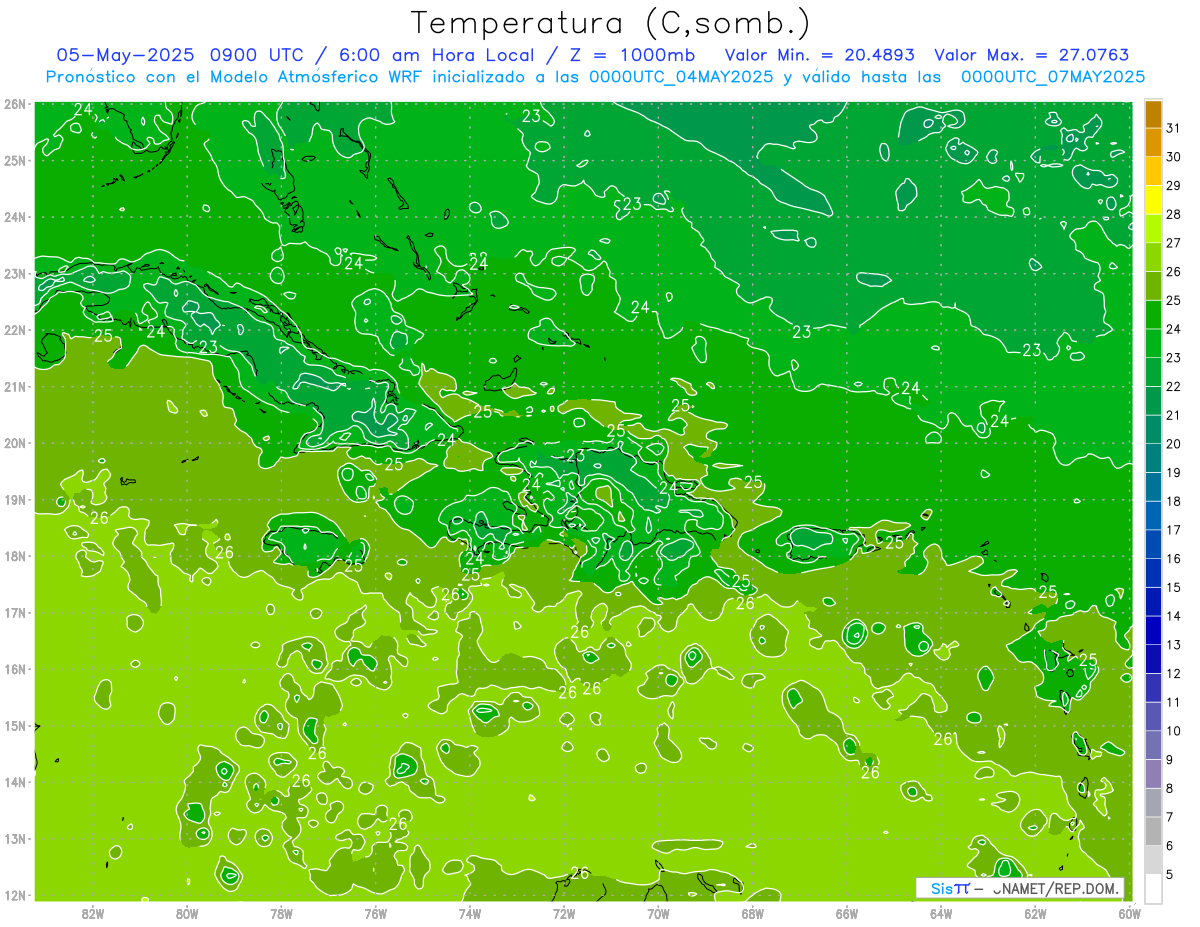The width and height of the screenshot is (1200, 927).
Task: Click the latitude axis label "17N"
Action: tap(15, 613)
